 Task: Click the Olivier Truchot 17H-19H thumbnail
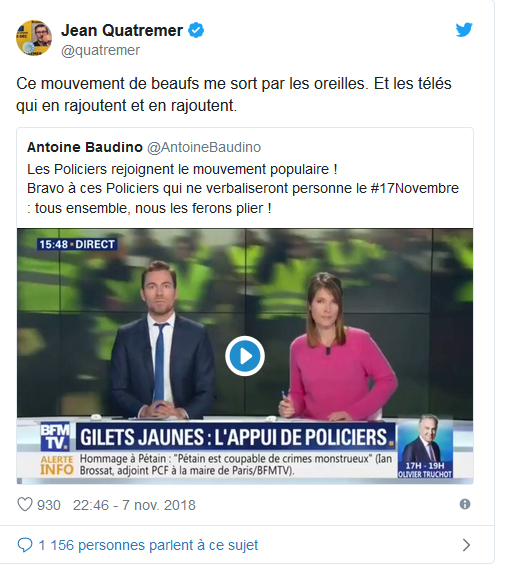[x=425, y=447]
